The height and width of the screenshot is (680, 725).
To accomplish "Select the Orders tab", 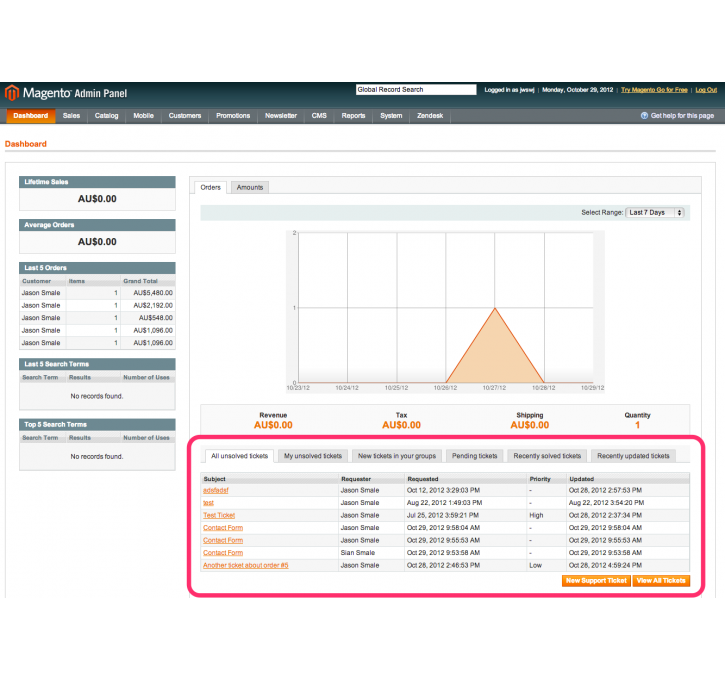I will click(x=210, y=187).
